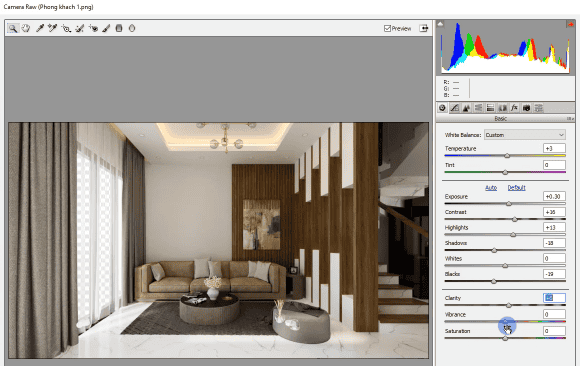Select the Color Sampler tool
The height and width of the screenshot is (366, 580).
53,28
